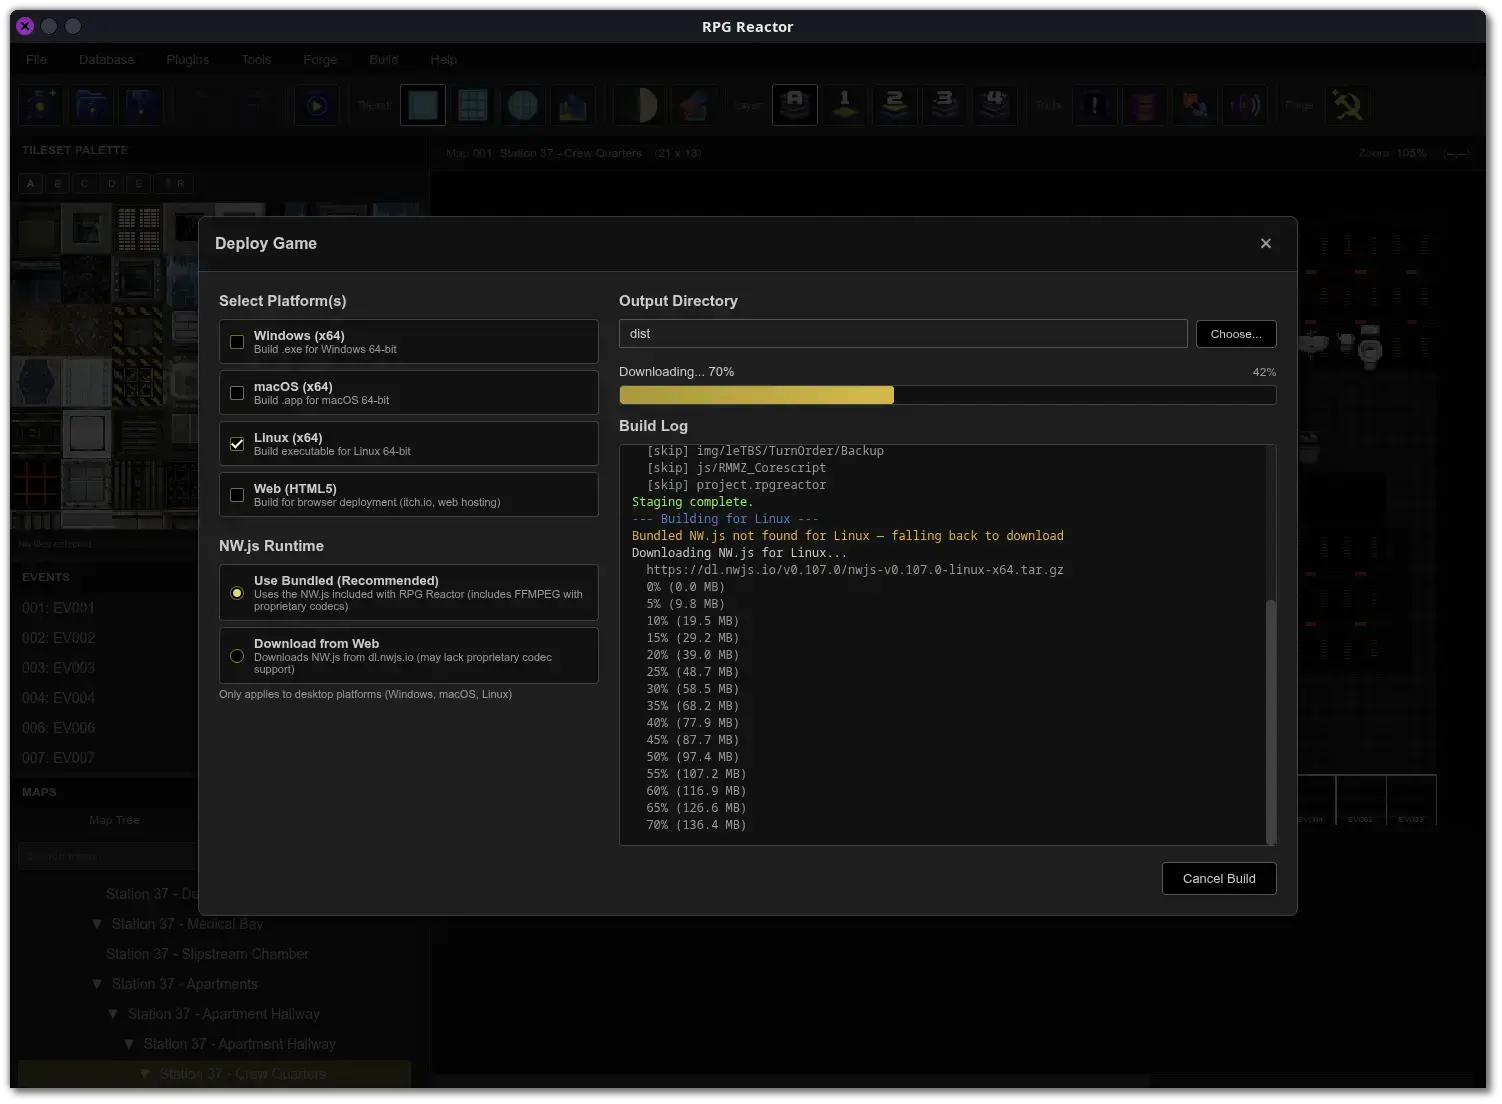Enable the Web (HTML5) platform checkbox
The image size is (1502, 1104).
point(237,495)
